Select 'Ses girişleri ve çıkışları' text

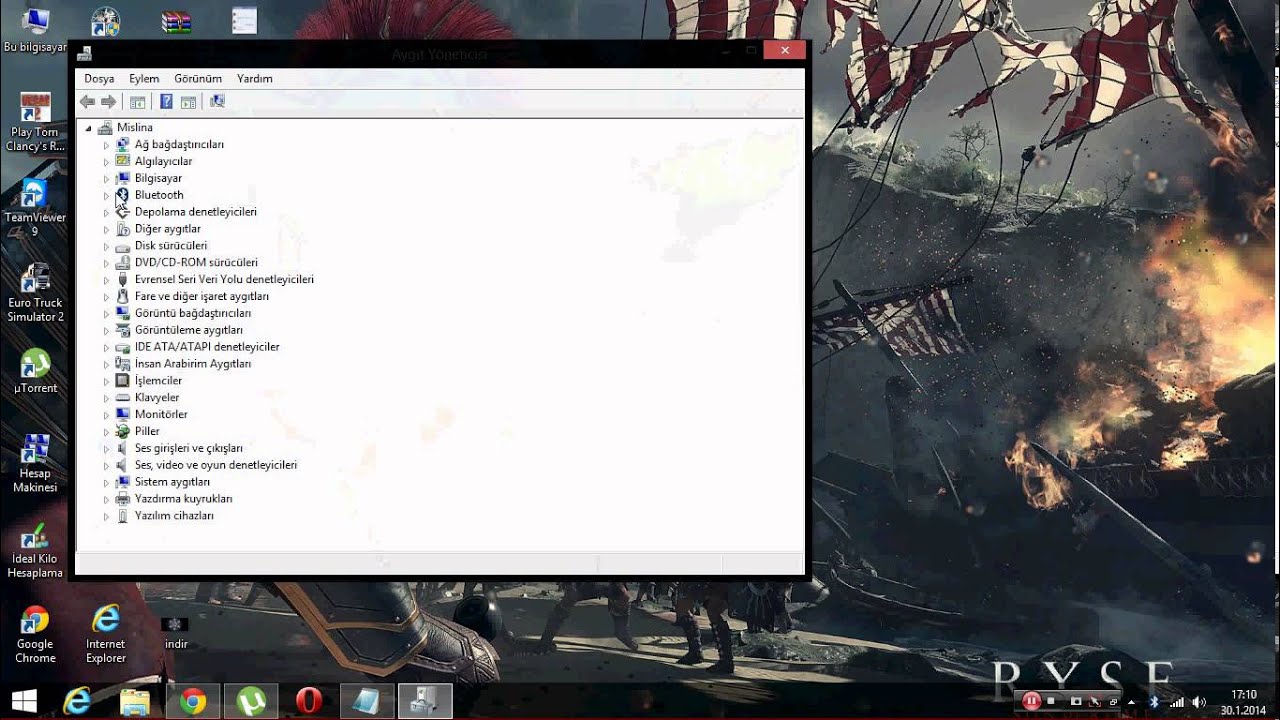189,448
